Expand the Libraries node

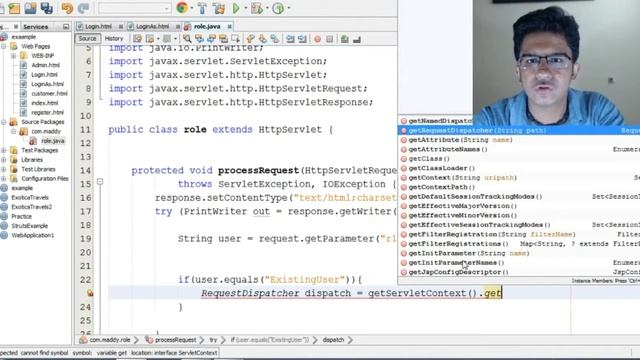4,160
